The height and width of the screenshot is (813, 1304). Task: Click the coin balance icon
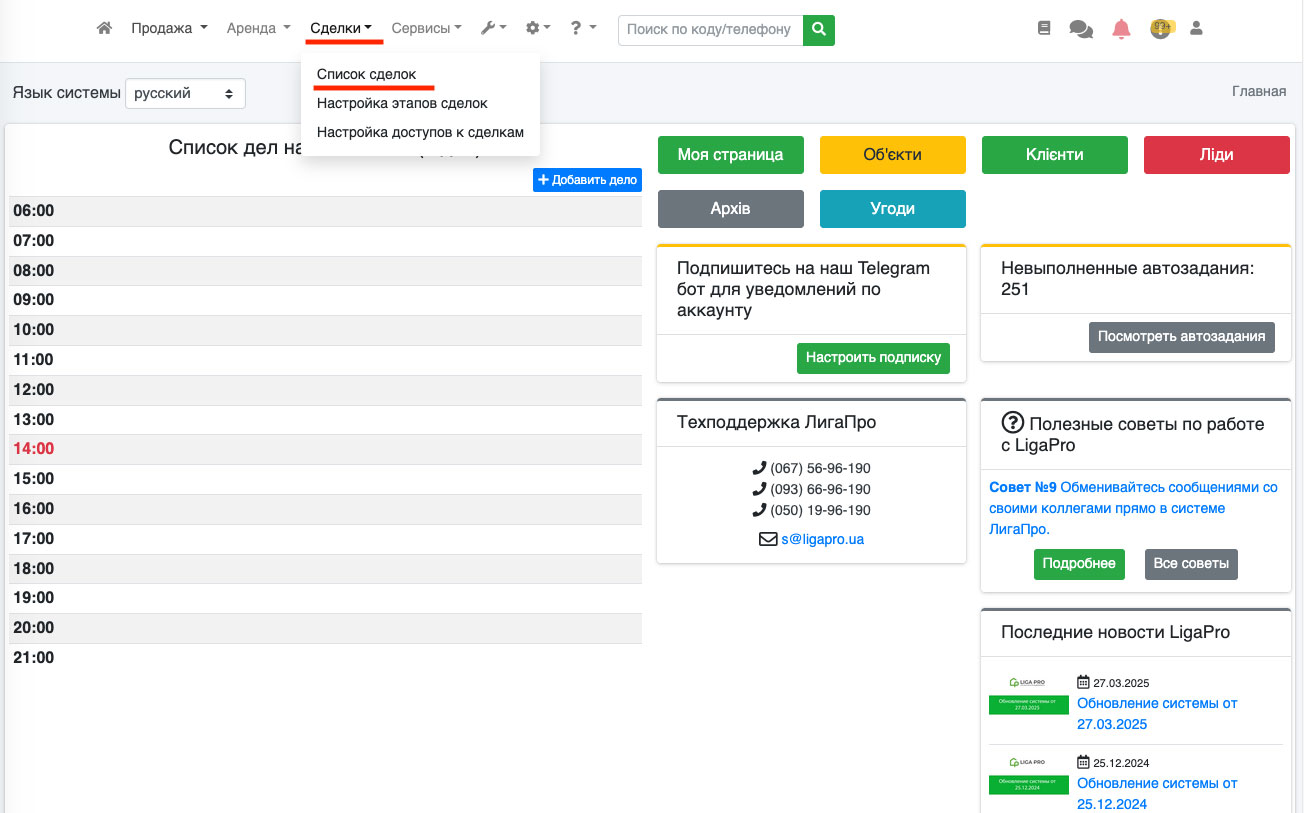point(1160,29)
